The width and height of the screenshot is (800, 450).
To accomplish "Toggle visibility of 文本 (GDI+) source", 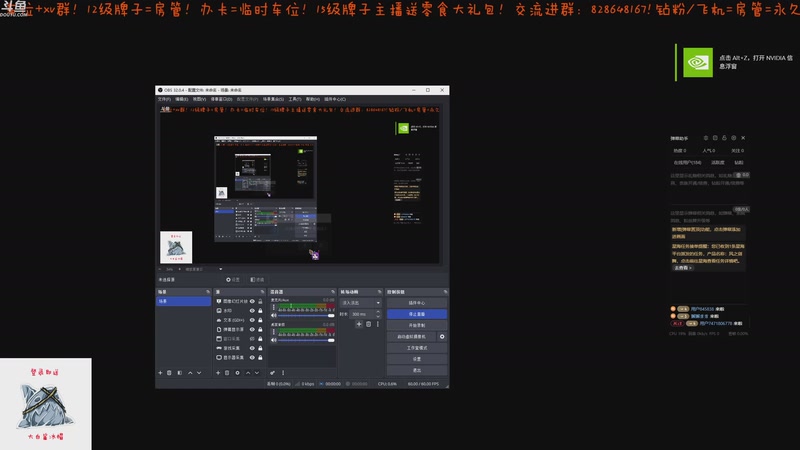I will [252, 320].
